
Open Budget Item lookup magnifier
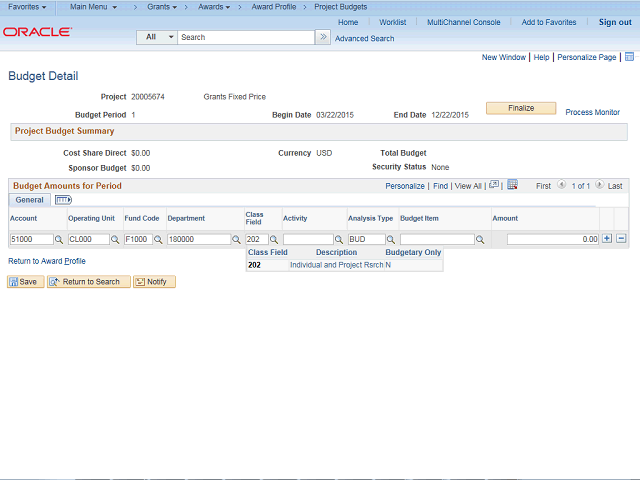[x=480, y=240]
